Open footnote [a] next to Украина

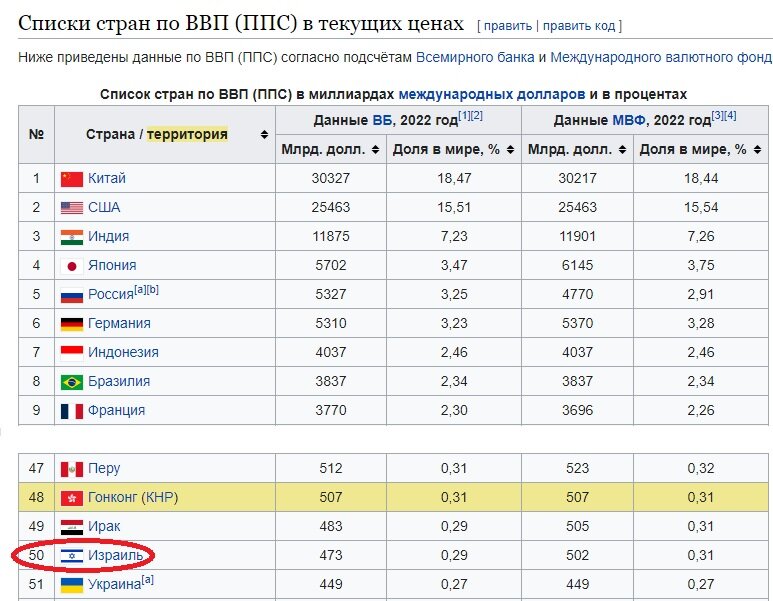tap(148, 580)
